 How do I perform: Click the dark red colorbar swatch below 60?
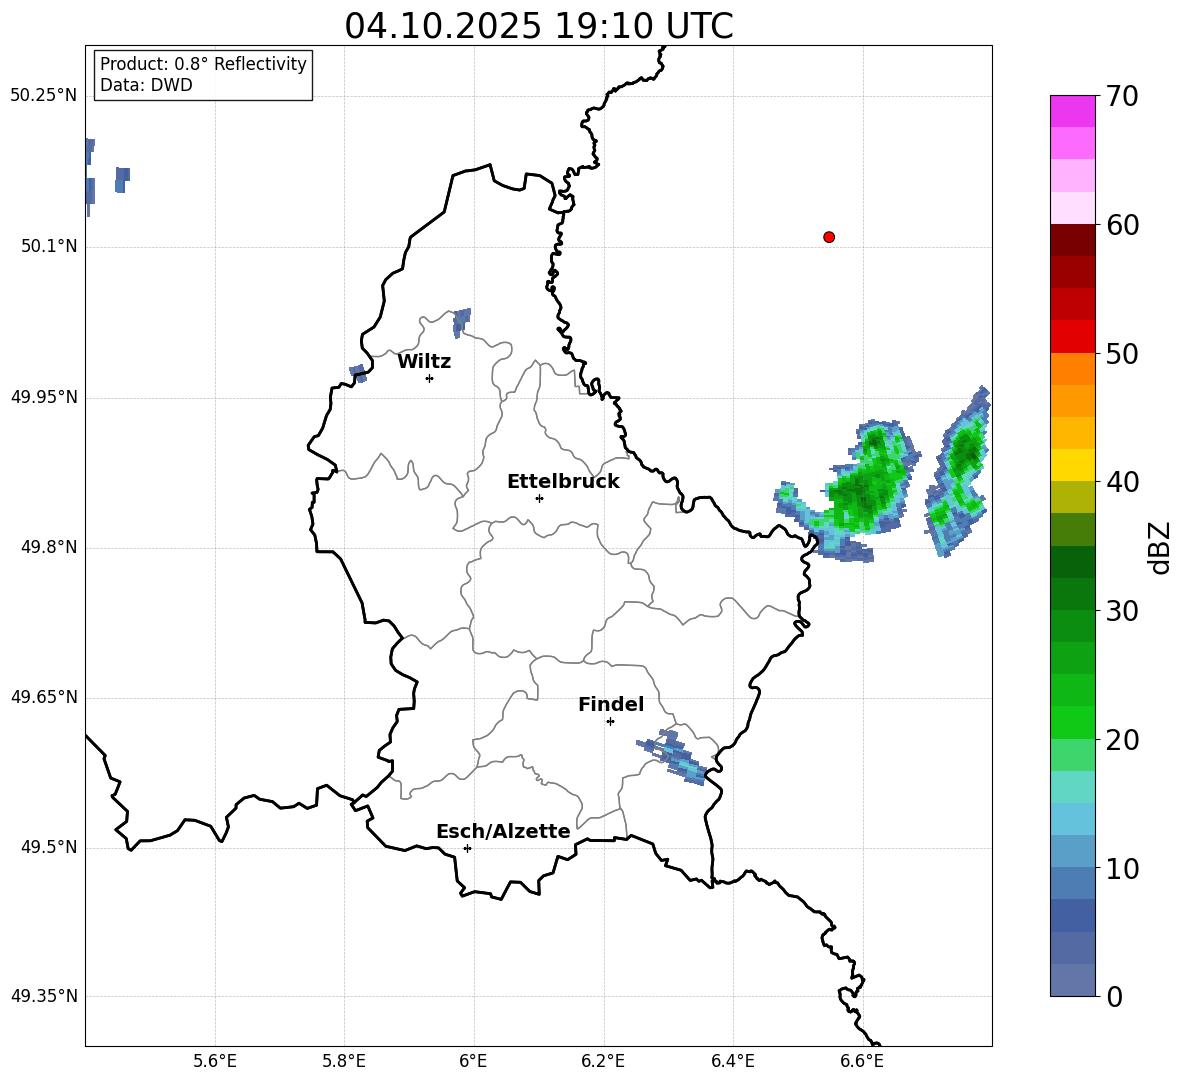point(1072,240)
